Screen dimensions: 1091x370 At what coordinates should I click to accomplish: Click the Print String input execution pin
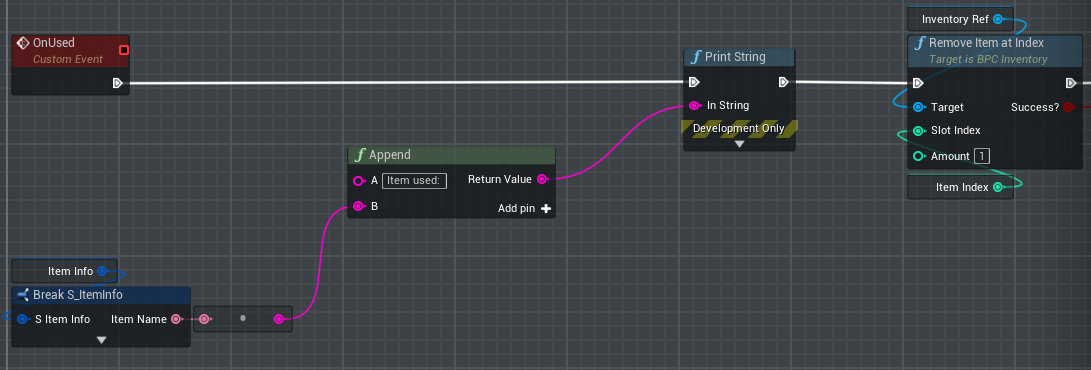tap(694, 82)
